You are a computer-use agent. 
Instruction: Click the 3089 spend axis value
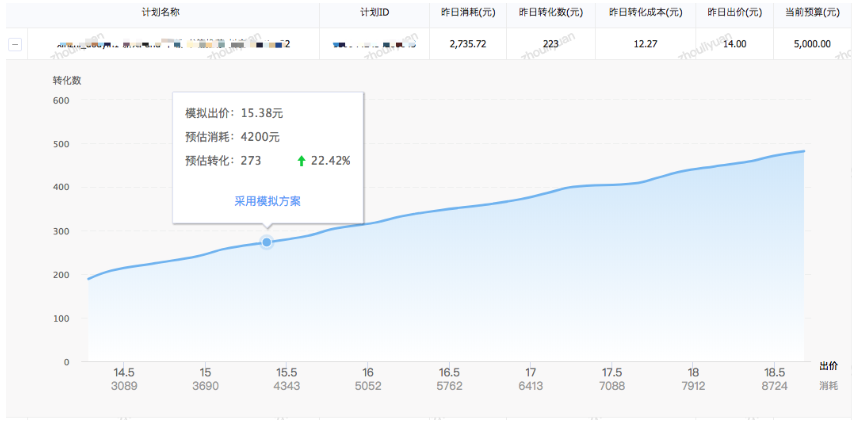click(x=123, y=386)
